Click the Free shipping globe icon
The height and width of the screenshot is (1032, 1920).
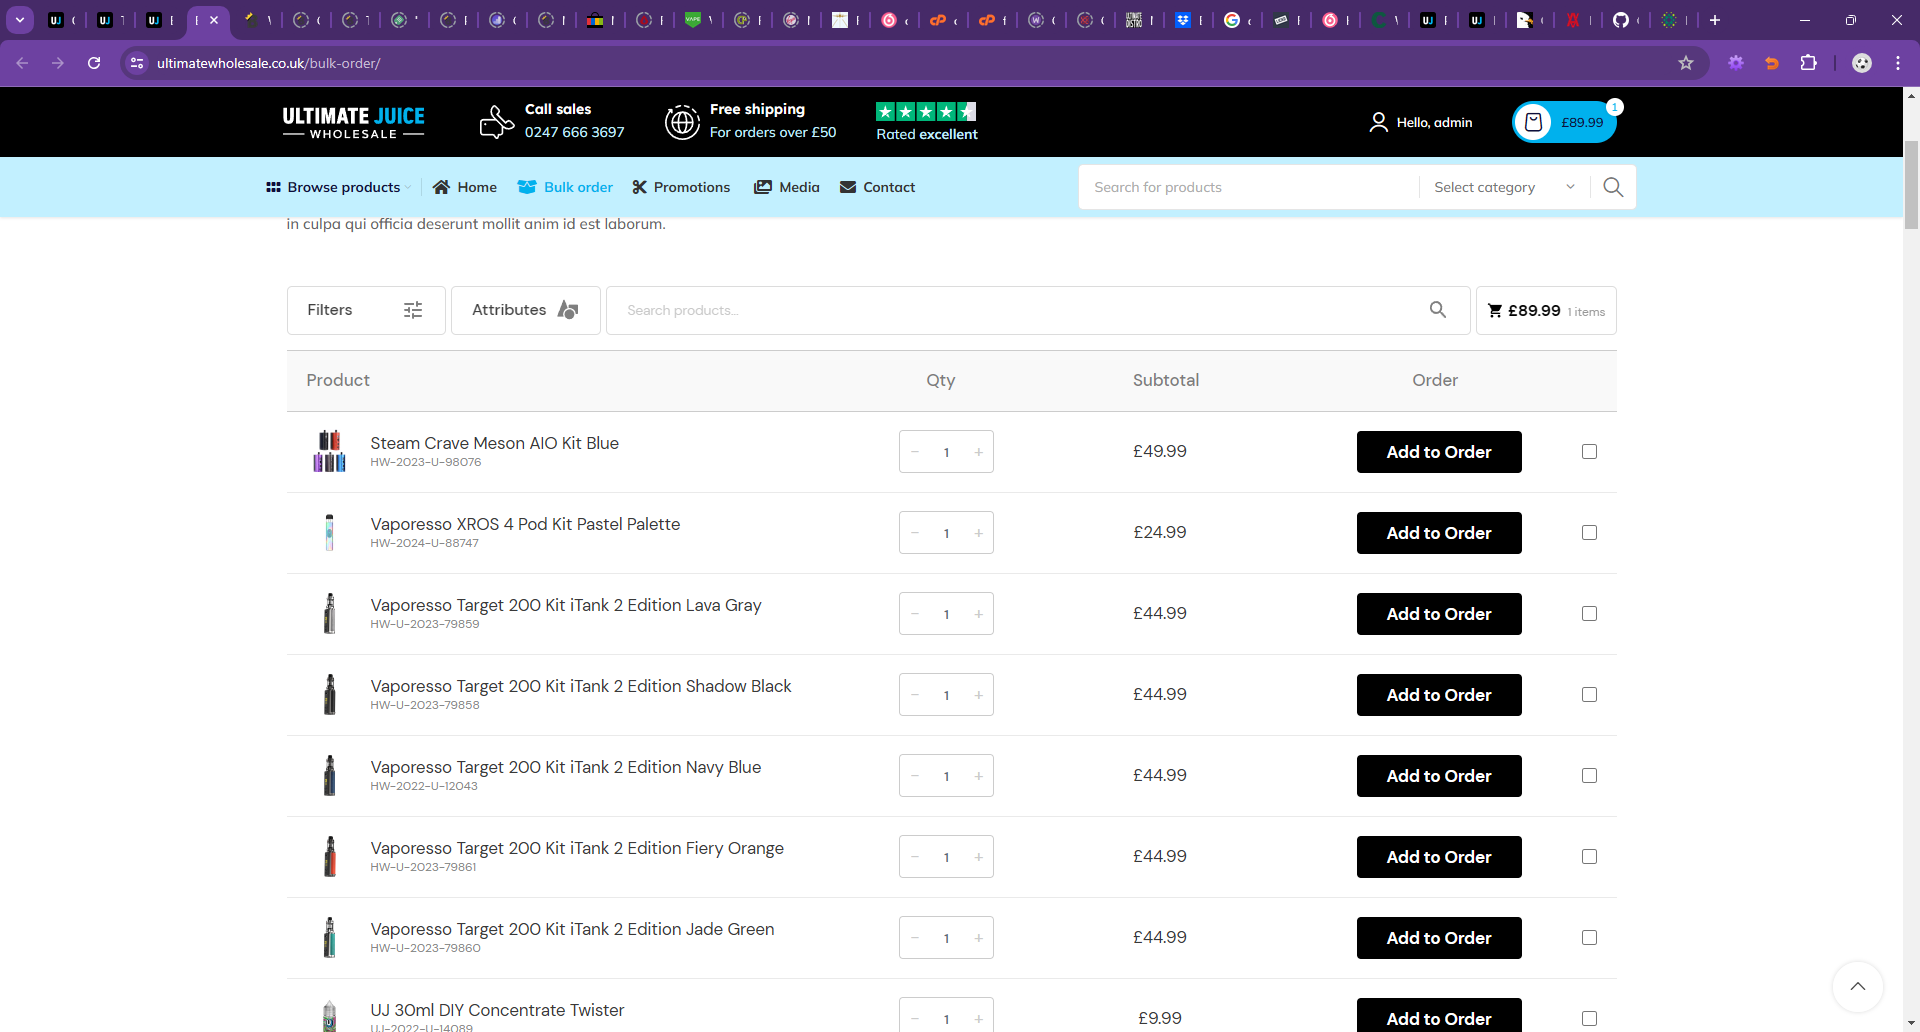pos(682,122)
